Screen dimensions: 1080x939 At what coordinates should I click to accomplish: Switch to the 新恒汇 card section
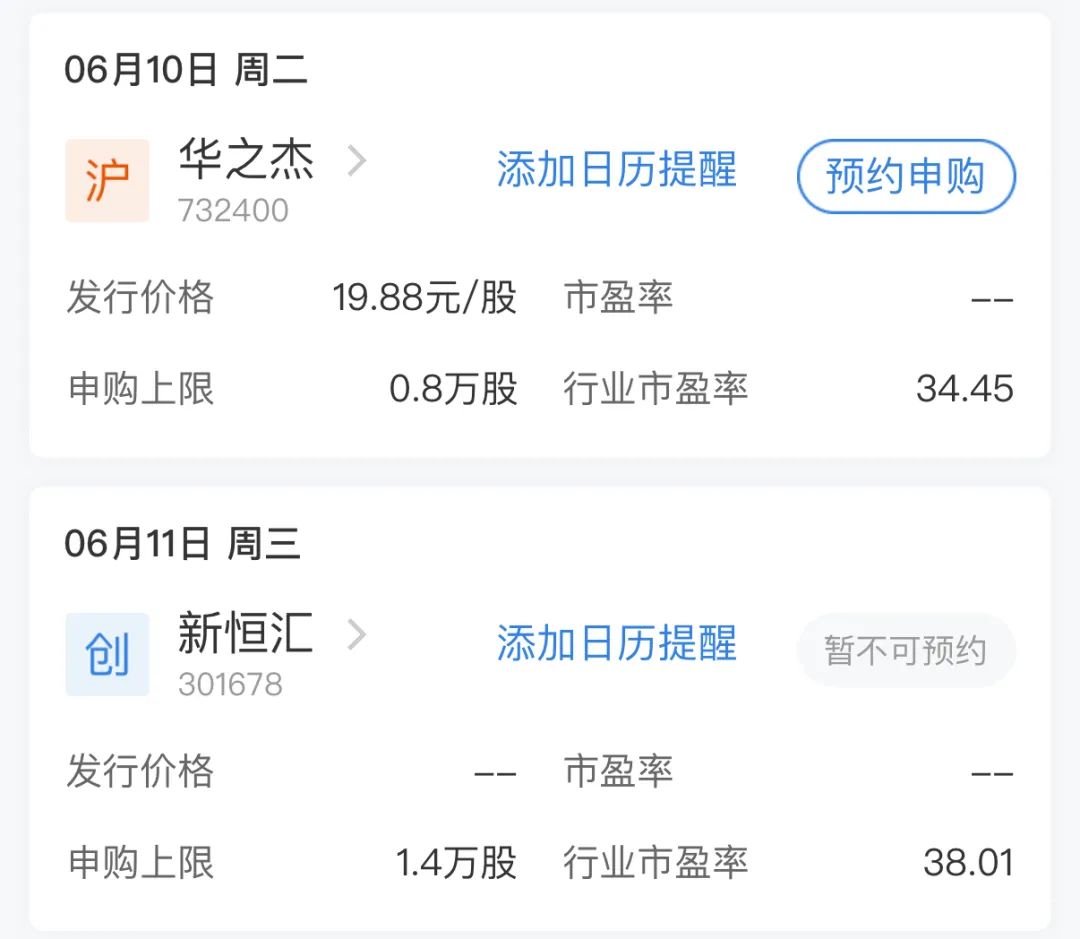pyautogui.click(x=540, y=700)
